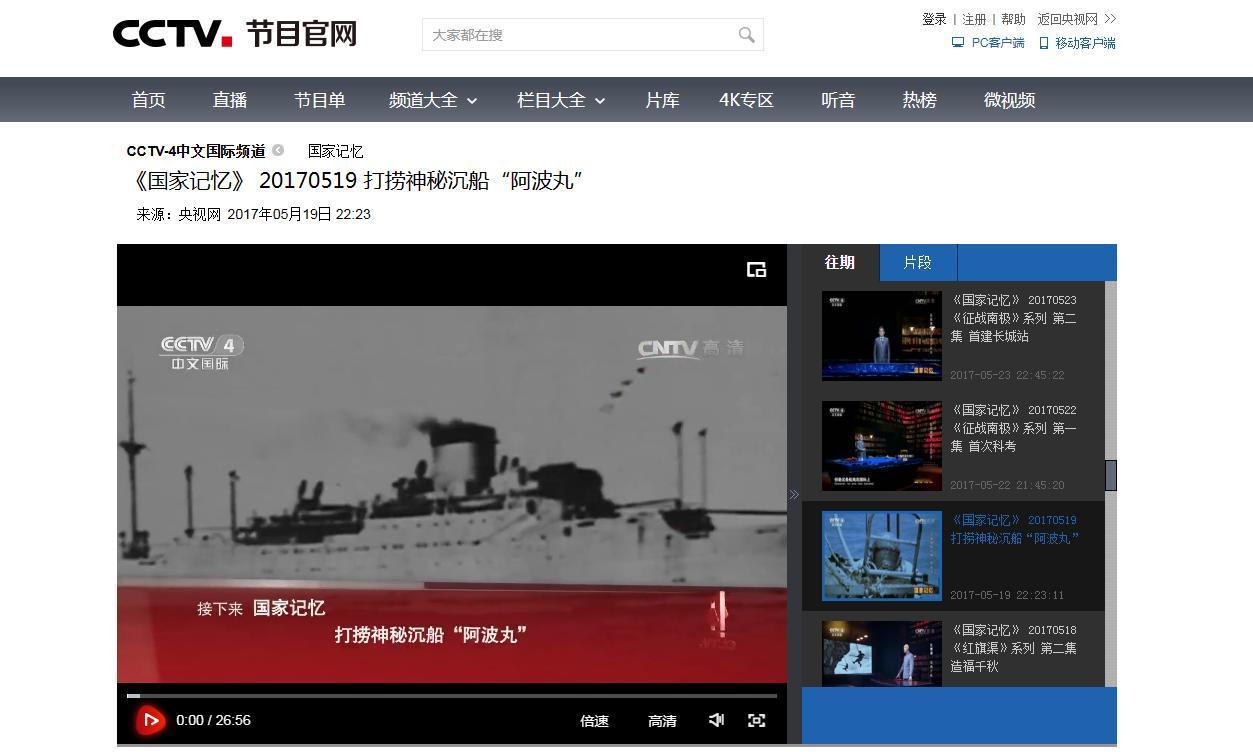Click the PC客户端 monitor icon
Viewport: 1253px width, 752px height.
click(958, 43)
